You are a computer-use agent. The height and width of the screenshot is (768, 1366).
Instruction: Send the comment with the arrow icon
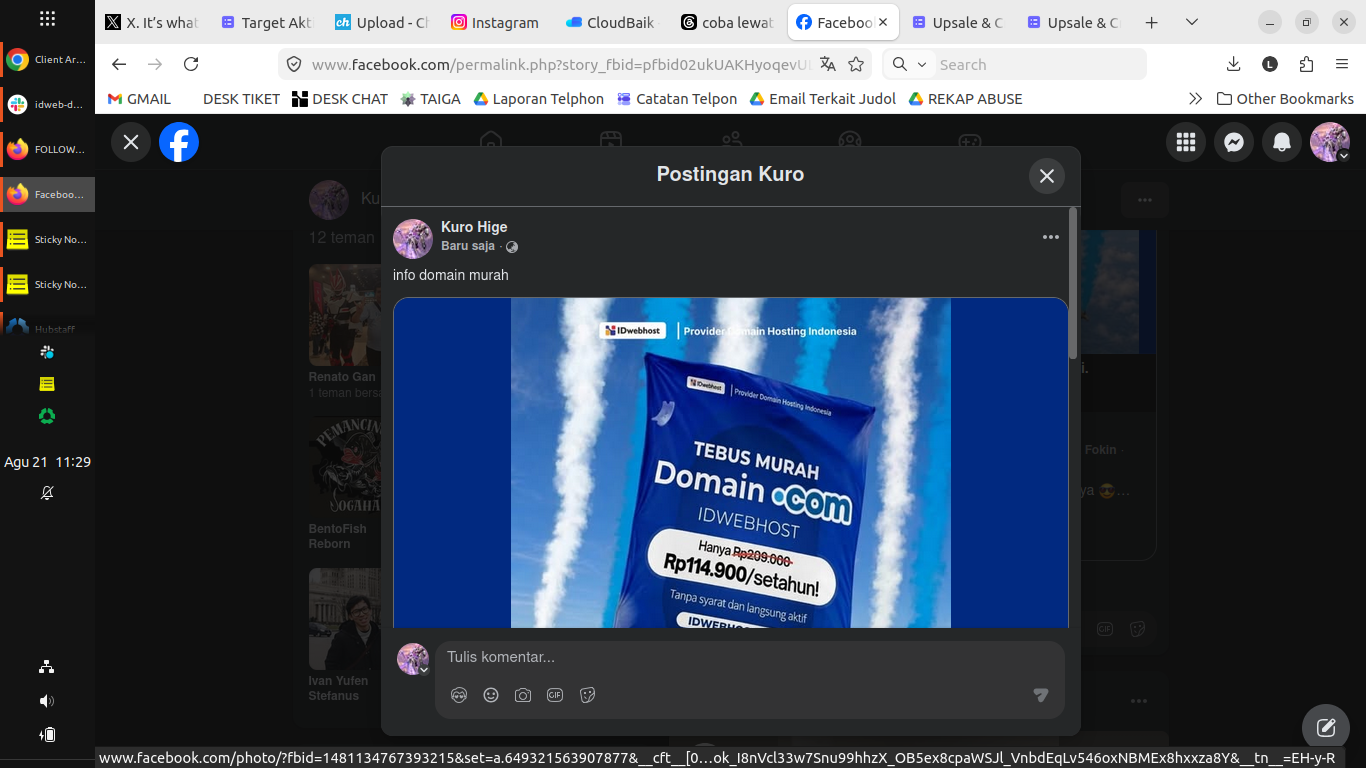(1041, 695)
